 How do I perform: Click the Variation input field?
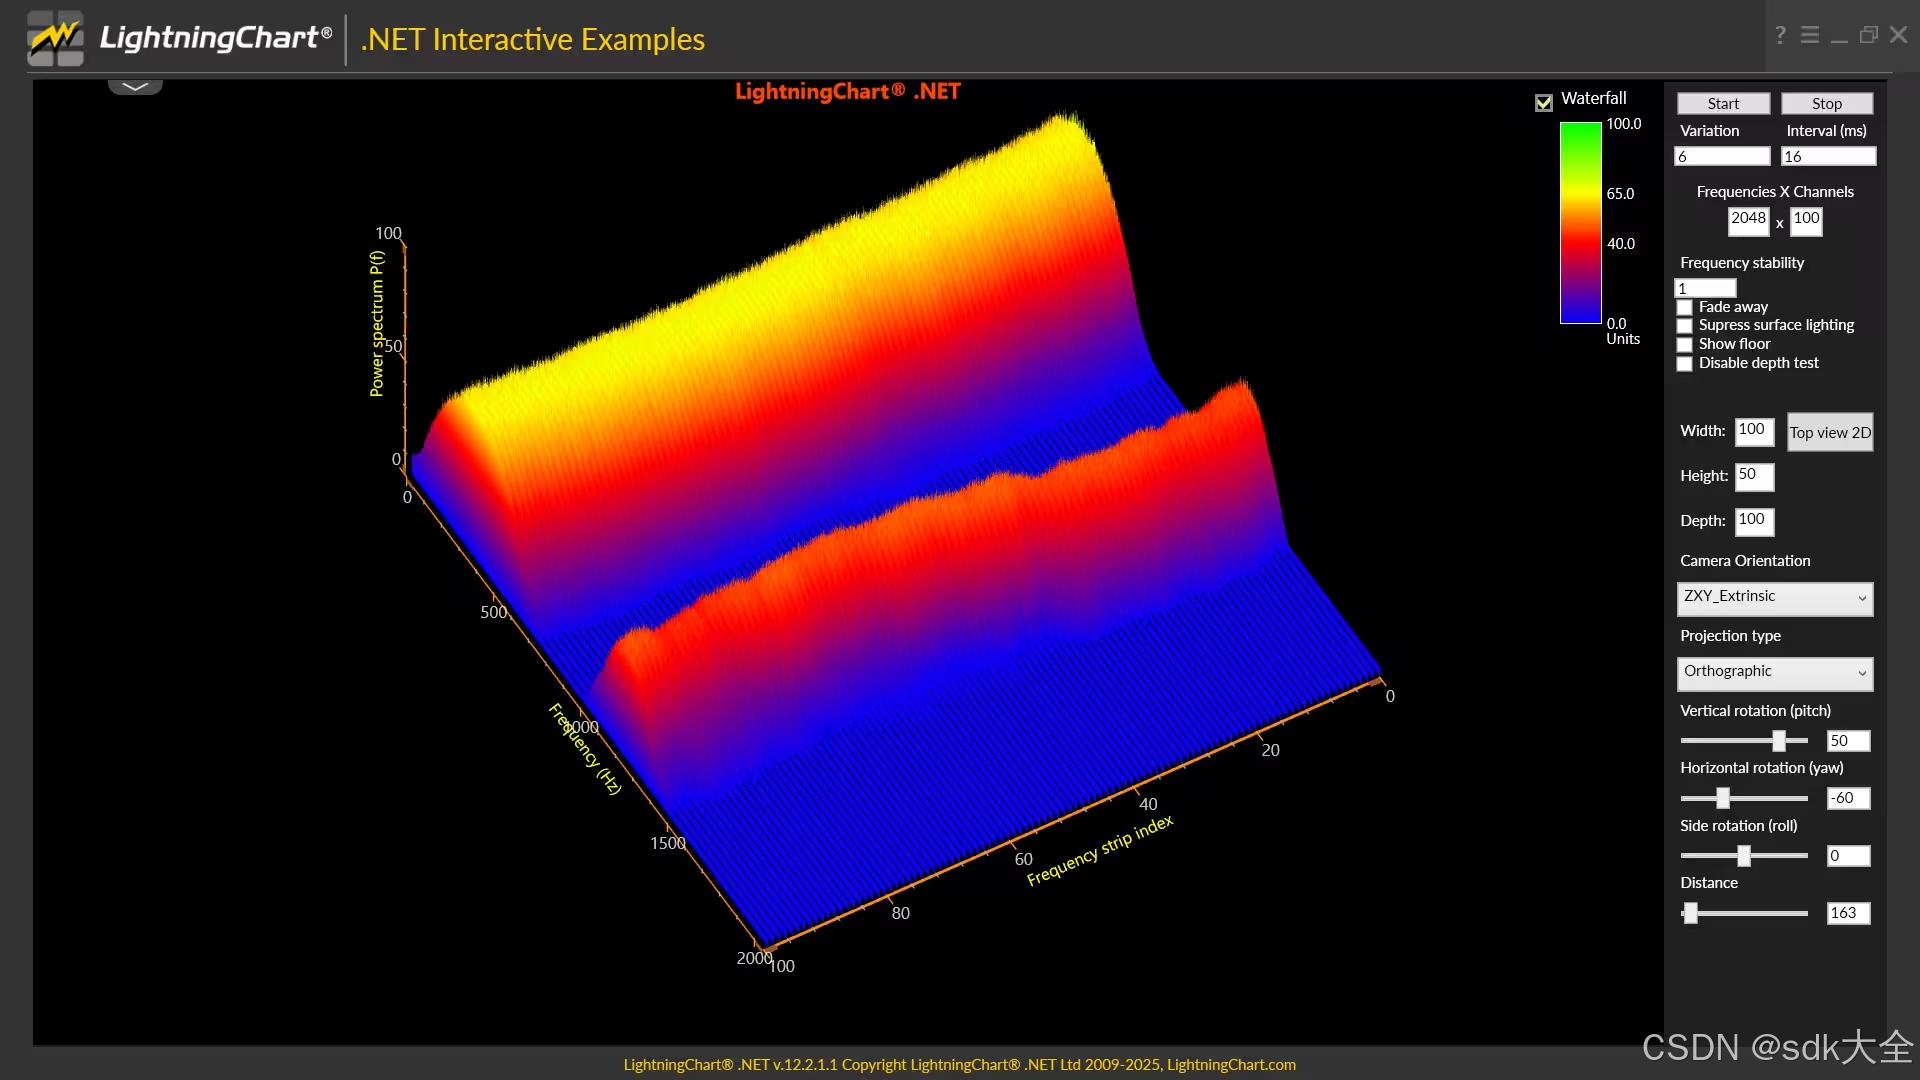pos(1721,157)
